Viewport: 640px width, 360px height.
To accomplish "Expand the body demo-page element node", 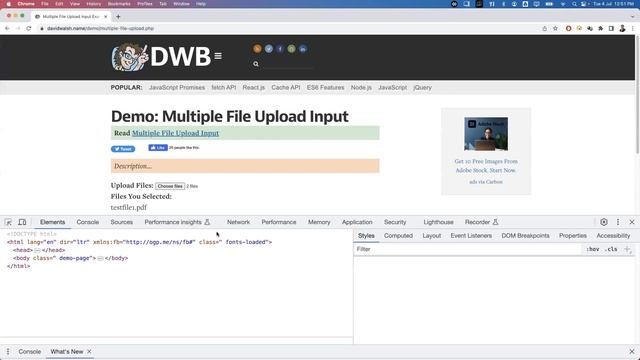I will (100, 258).
